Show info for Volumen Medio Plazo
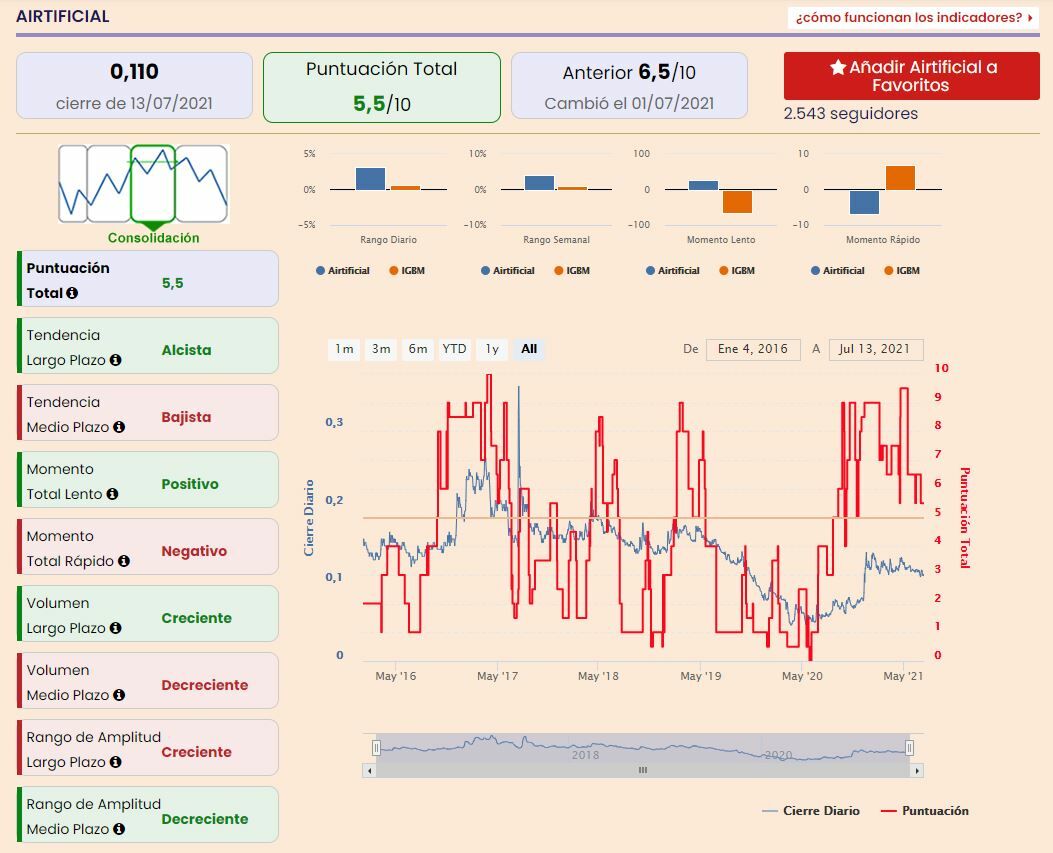 coord(119,695)
